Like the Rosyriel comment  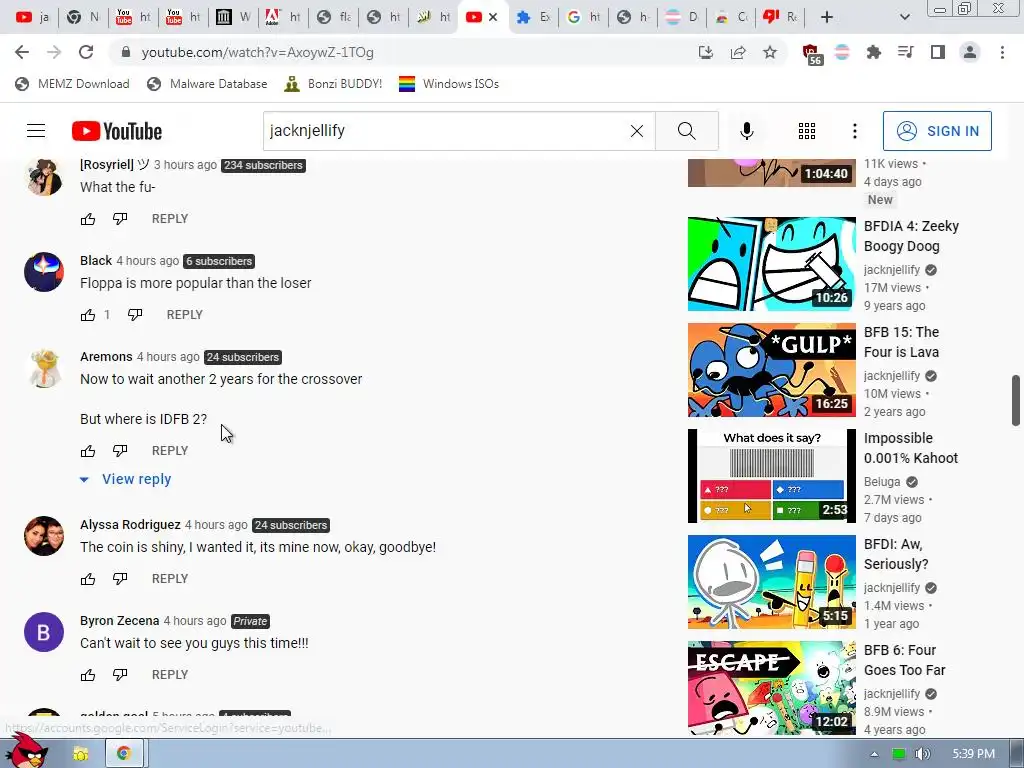pyautogui.click(x=88, y=219)
